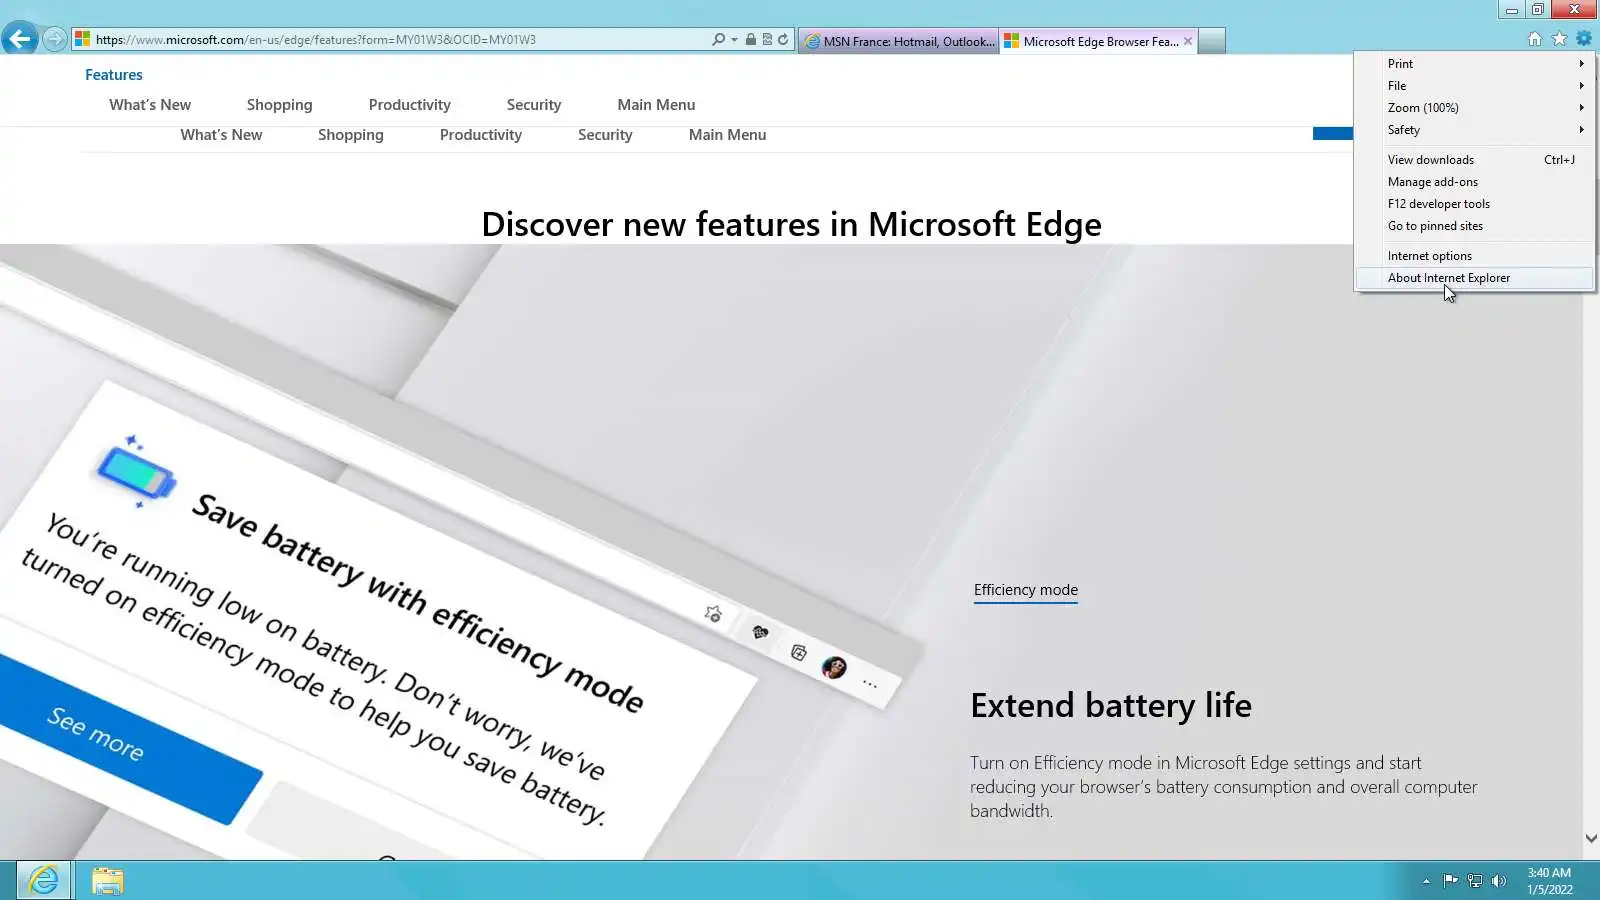Show hidden system tray icons
This screenshot has height=900, width=1600.
tap(1426, 881)
